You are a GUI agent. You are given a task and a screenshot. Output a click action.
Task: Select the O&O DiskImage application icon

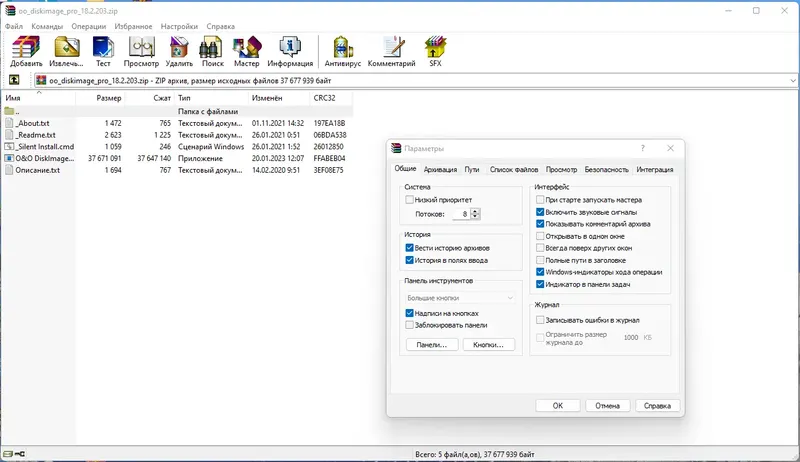point(9,158)
